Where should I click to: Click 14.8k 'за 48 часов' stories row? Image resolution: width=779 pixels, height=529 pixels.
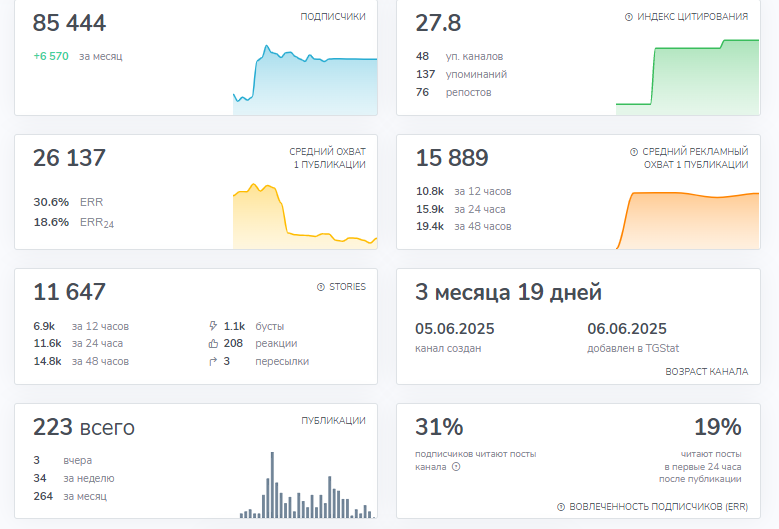[x=81, y=361]
